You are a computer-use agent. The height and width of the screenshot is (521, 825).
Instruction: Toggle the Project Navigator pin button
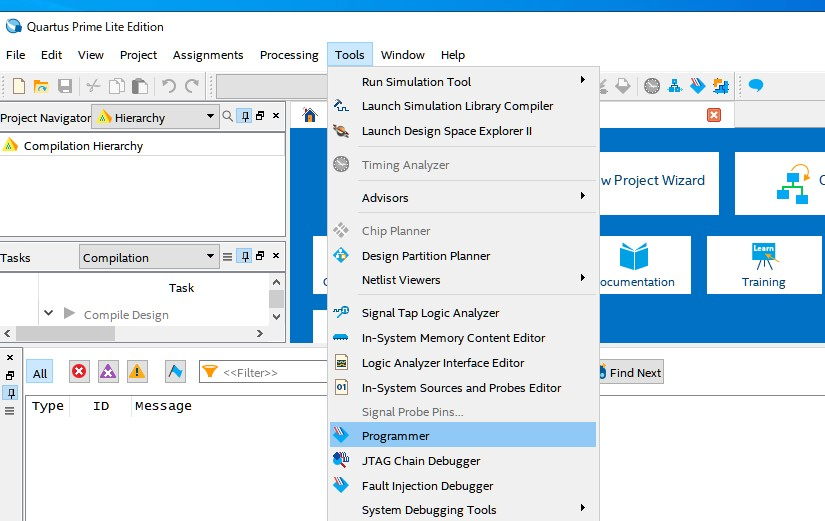(x=245, y=116)
